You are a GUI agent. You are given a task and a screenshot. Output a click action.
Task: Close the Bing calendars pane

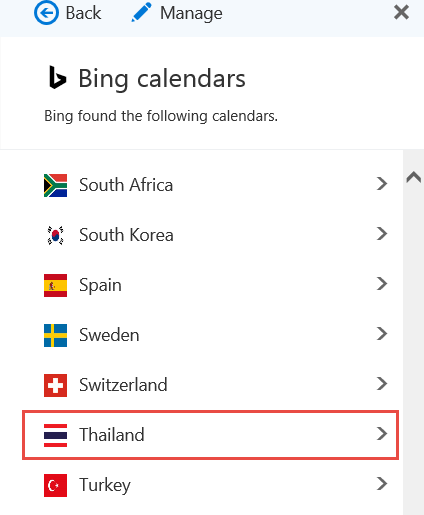401,13
